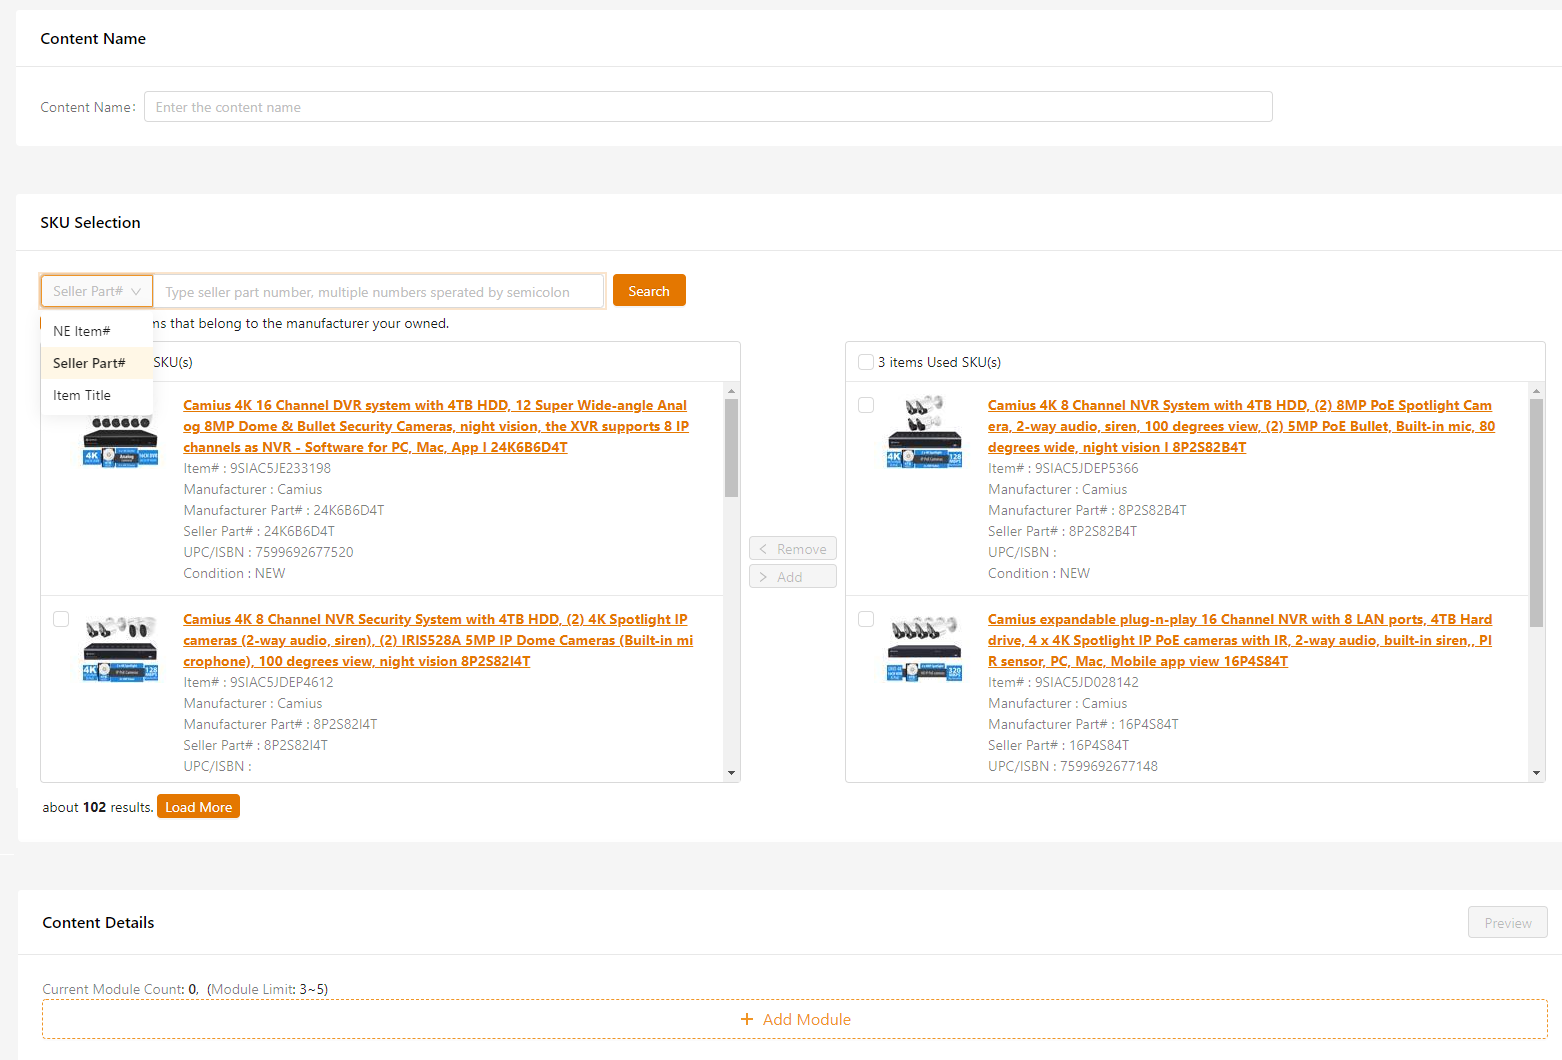Screen dimensions: 1562x1060
Task: Choose Item Title option in the list
Action: coord(97,395)
